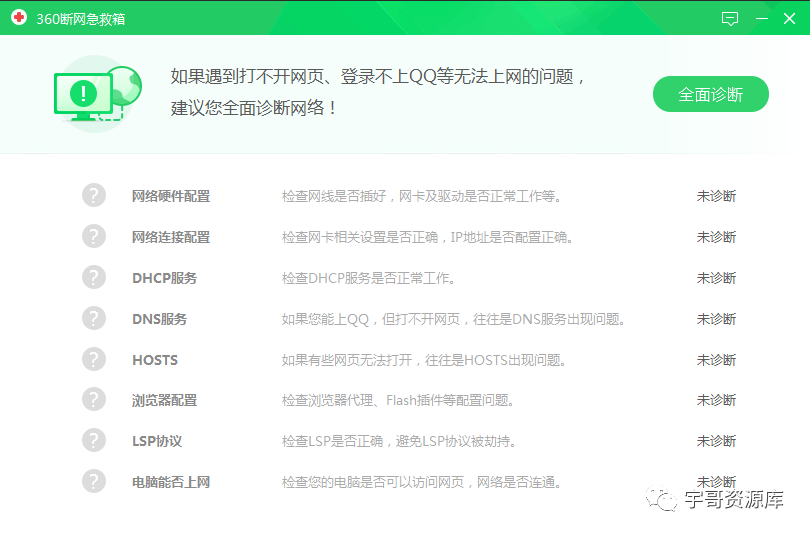810x535 pixels.
Task: Select the 浏览器配置 item label
Action: [x=164, y=400]
